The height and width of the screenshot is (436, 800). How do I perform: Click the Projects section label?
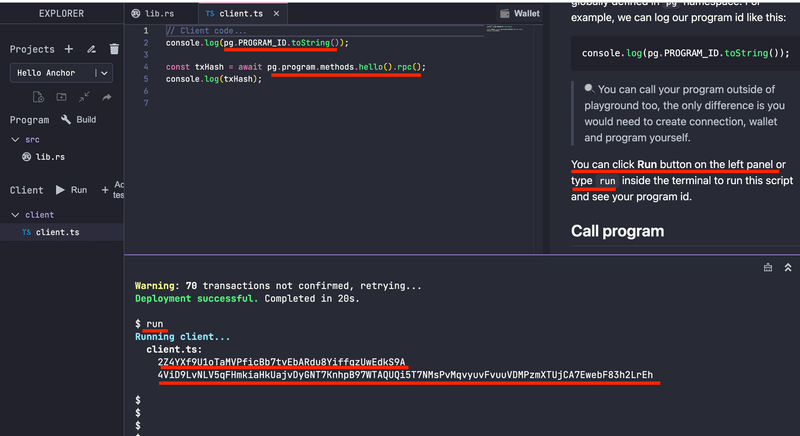point(32,49)
